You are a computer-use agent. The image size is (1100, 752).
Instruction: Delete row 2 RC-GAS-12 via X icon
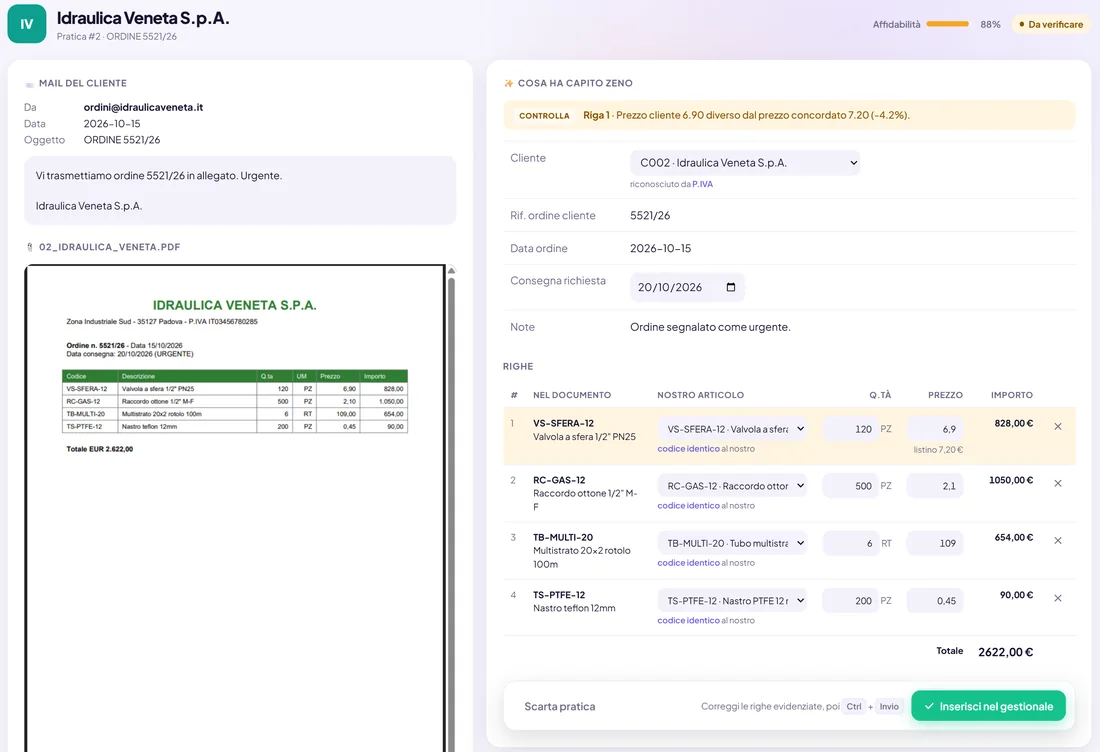(1058, 483)
